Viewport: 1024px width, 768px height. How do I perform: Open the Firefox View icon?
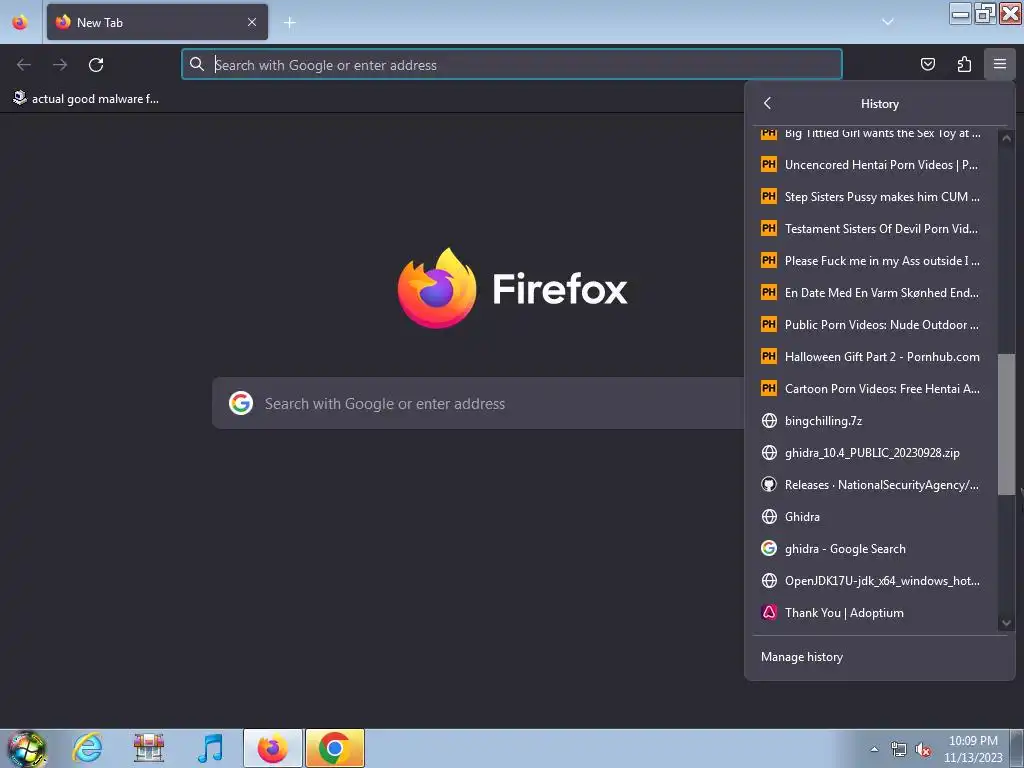(20, 22)
